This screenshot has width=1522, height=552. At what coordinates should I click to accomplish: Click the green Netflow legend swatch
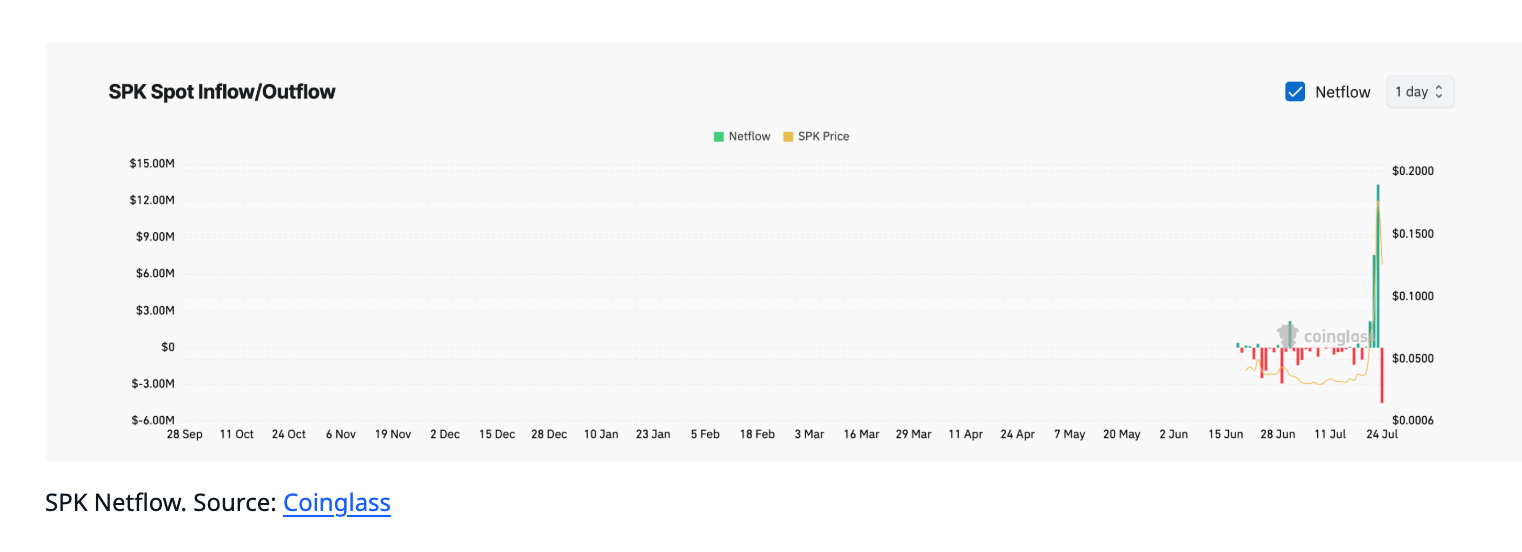pos(718,137)
